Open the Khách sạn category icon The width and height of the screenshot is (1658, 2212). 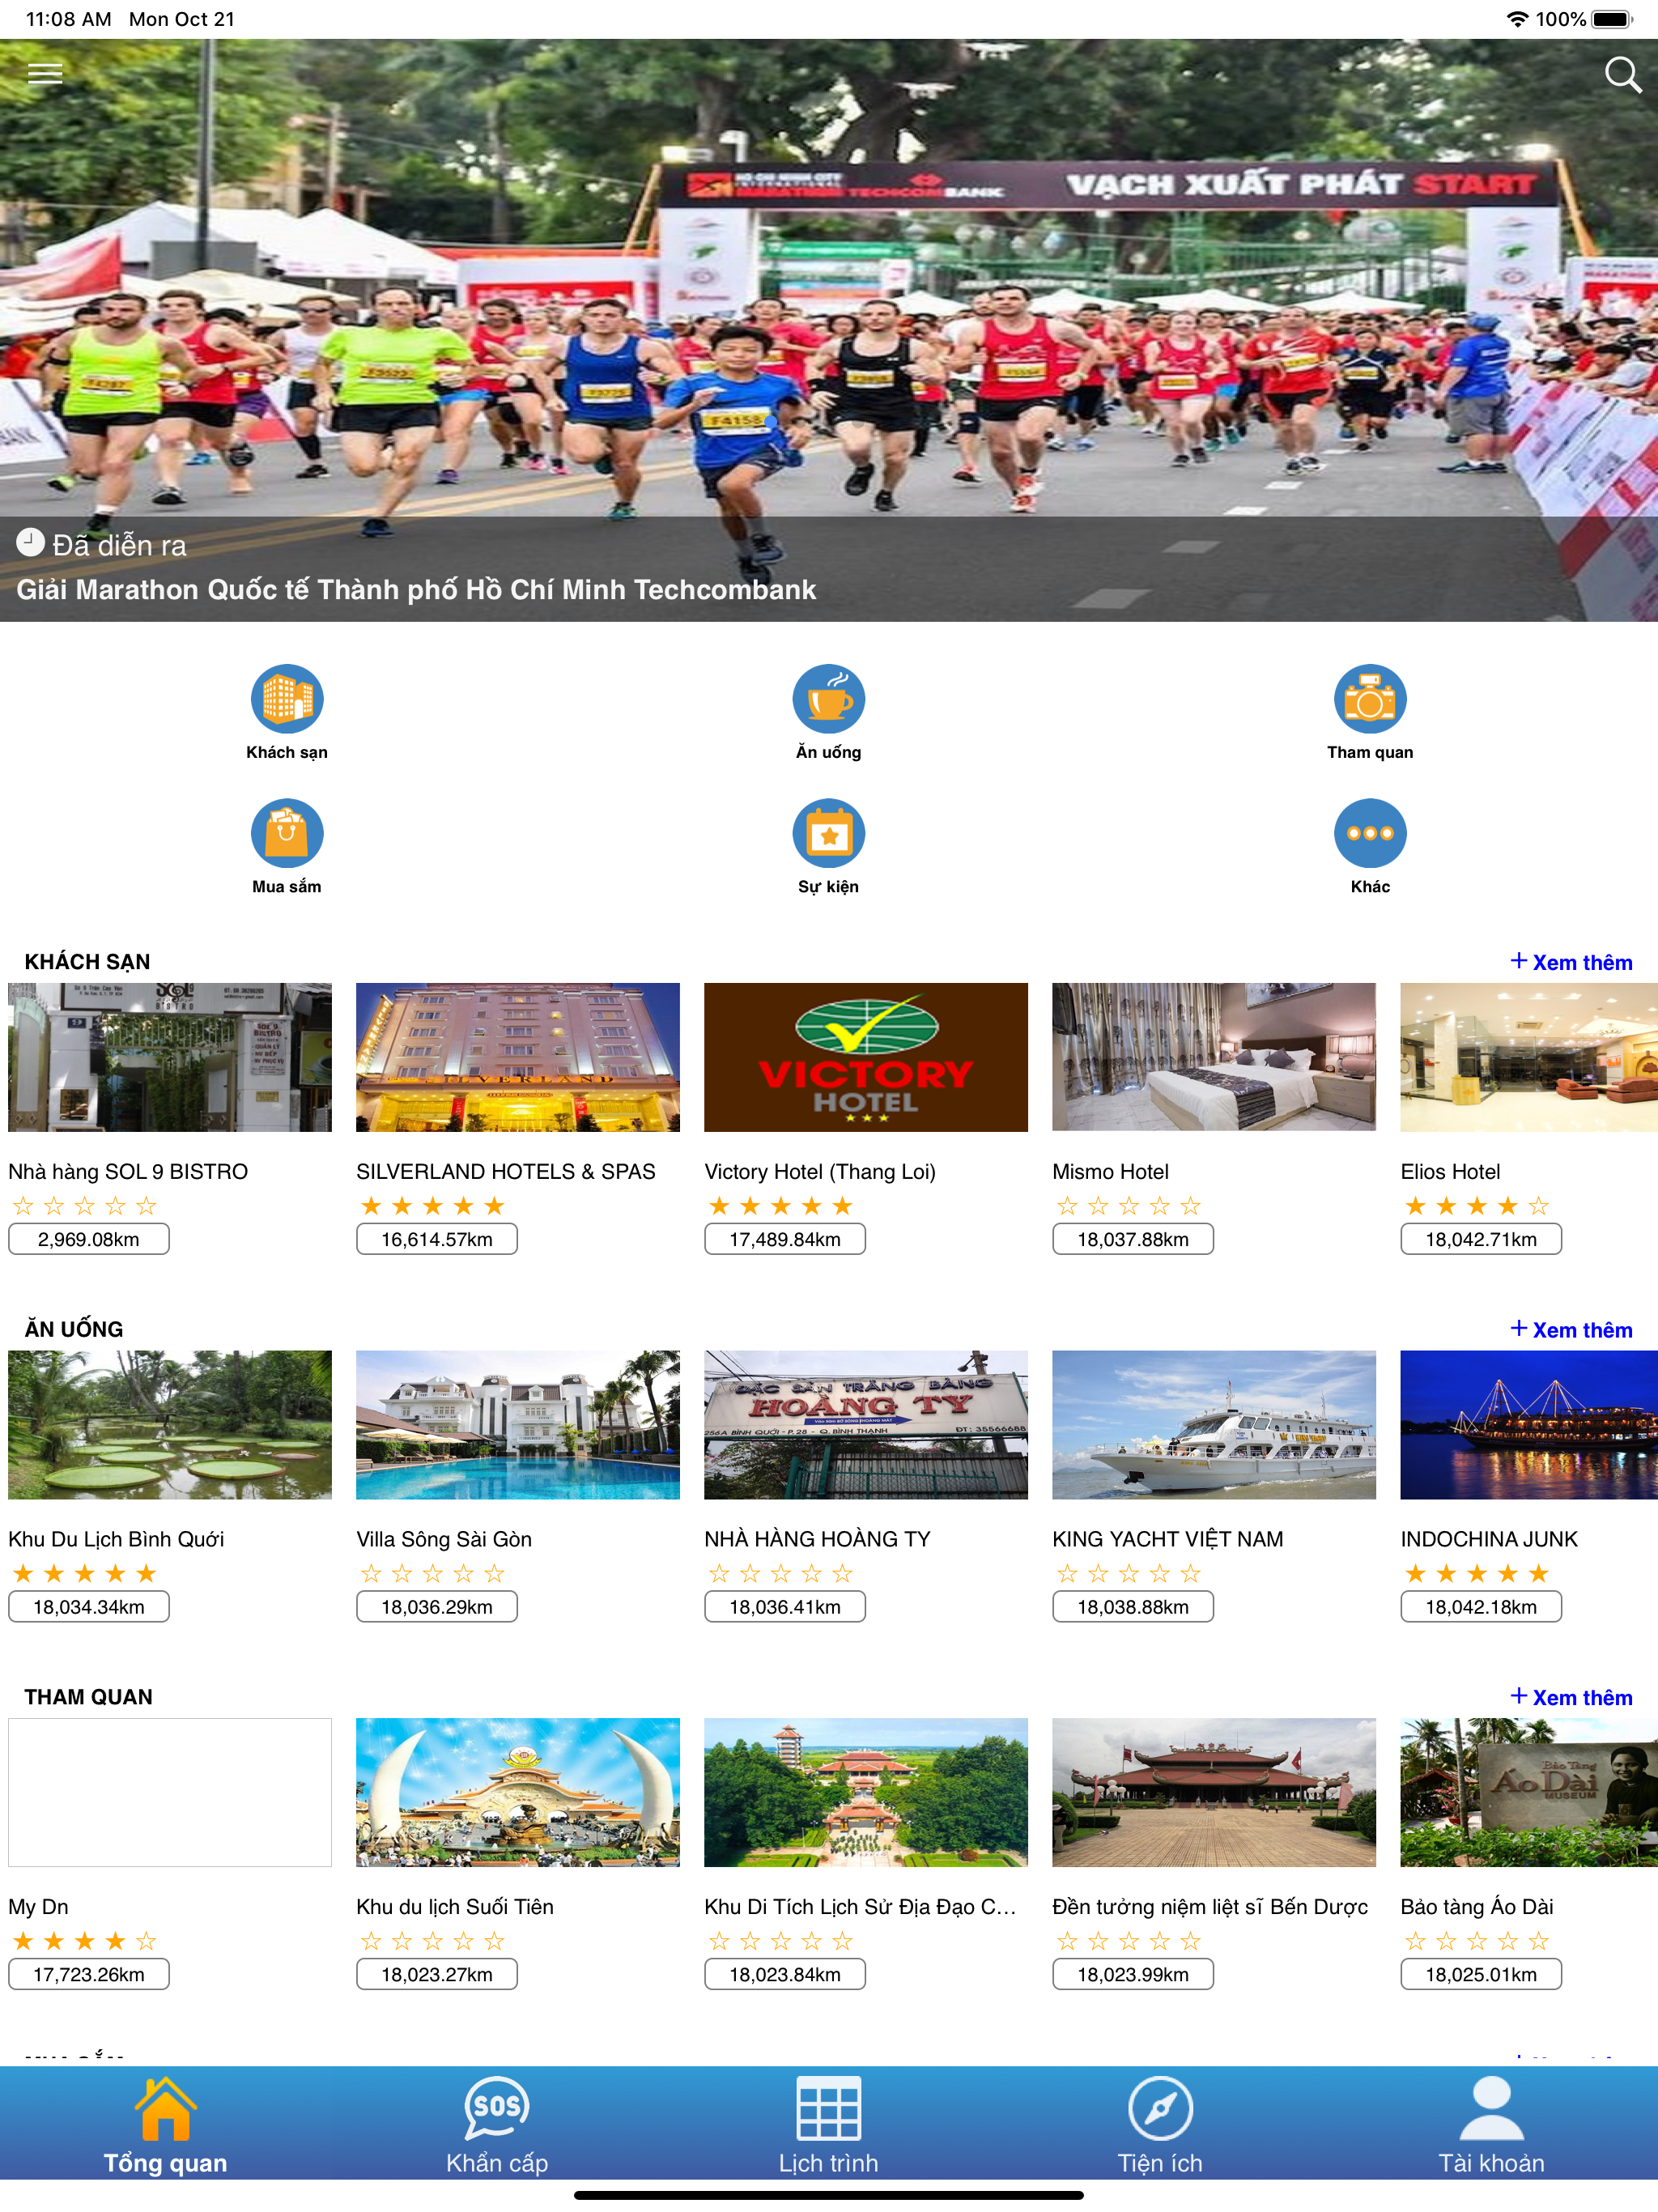tap(287, 699)
